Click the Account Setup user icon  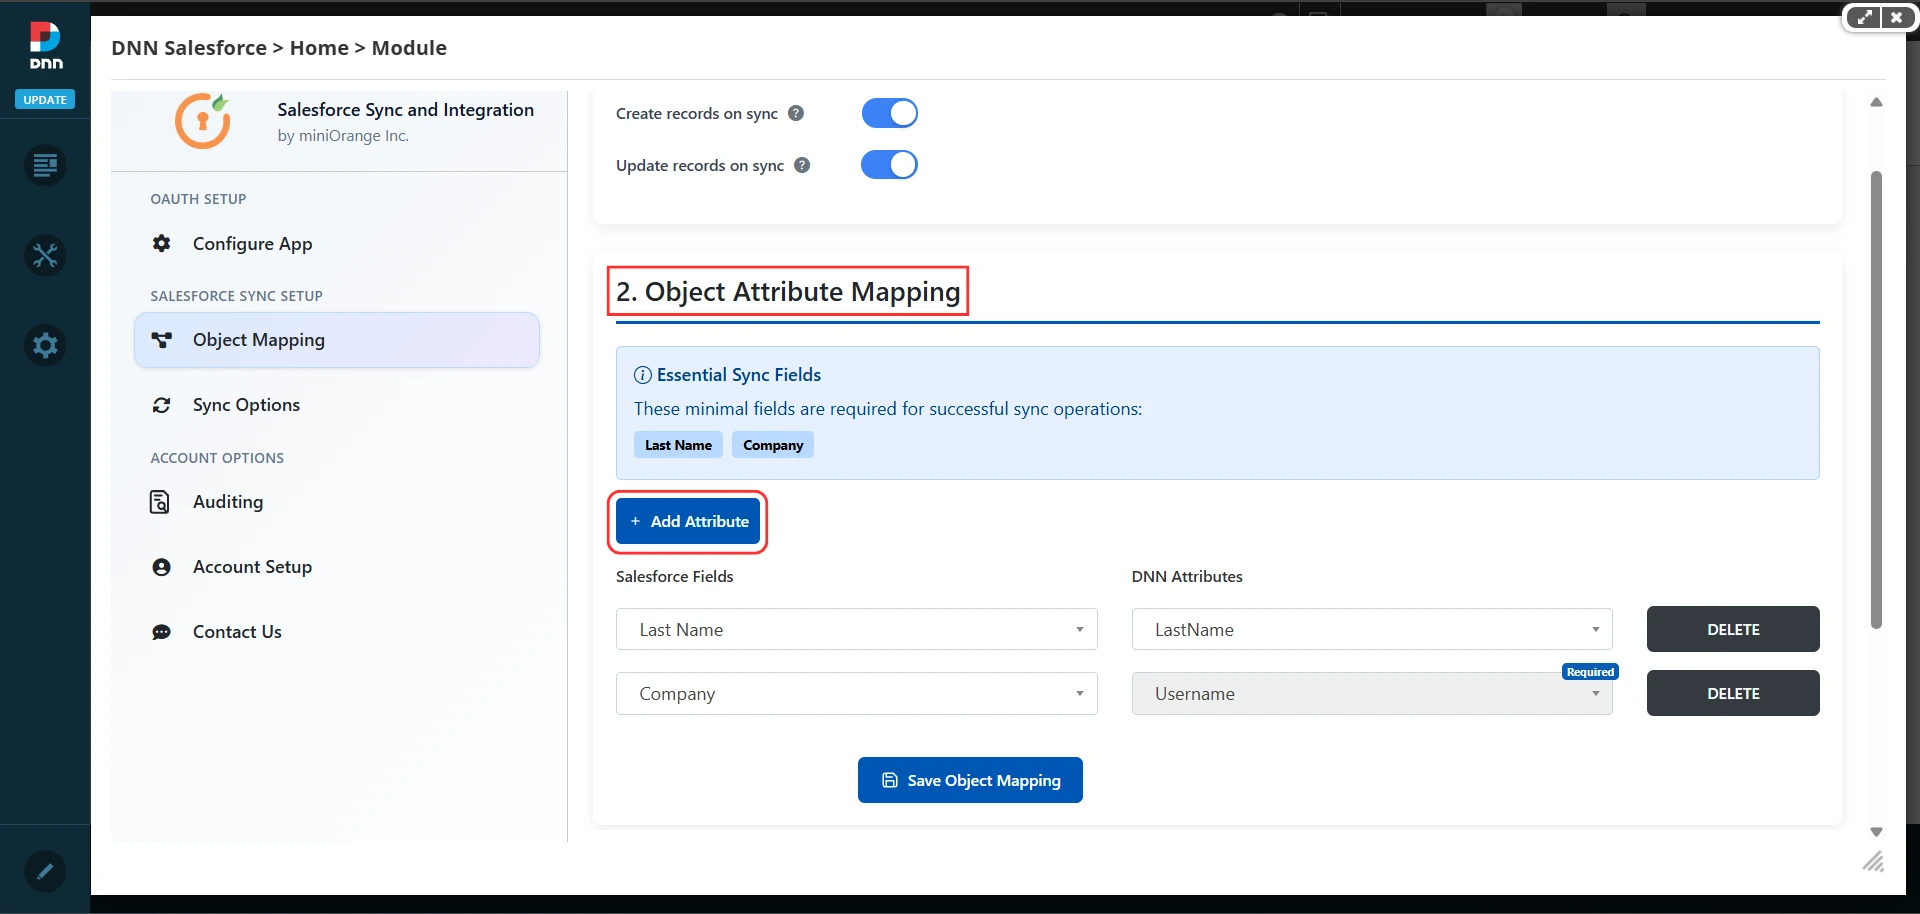(x=161, y=567)
